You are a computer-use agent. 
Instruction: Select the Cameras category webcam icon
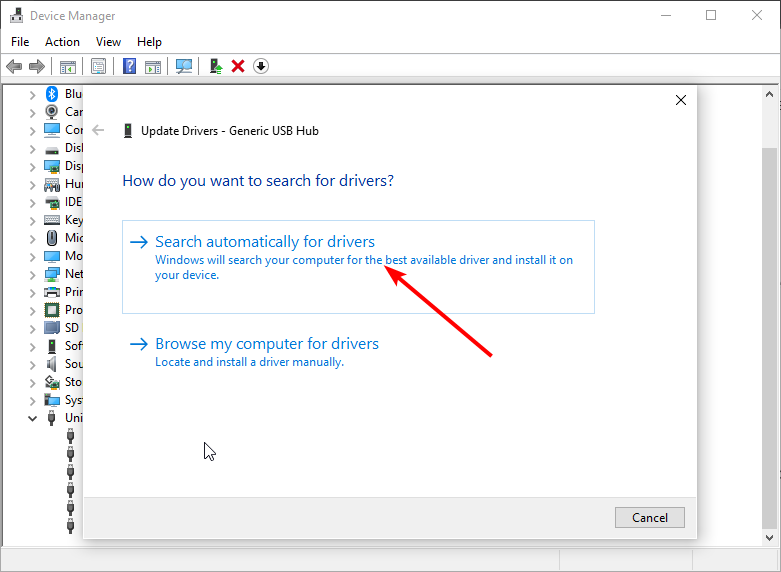click(x=52, y=112)
